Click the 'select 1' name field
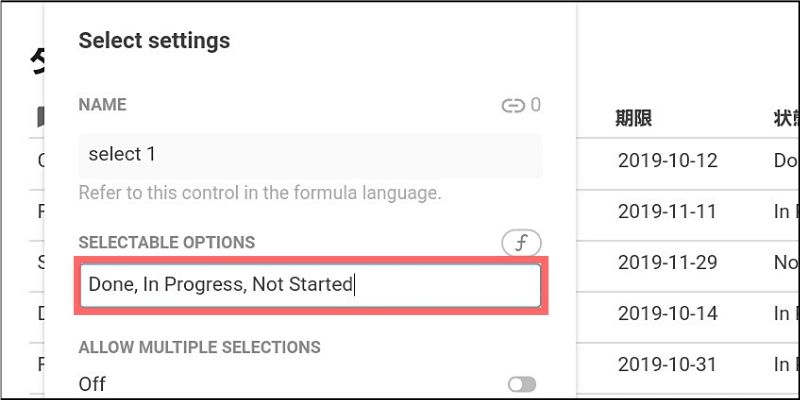 (310, 155)
